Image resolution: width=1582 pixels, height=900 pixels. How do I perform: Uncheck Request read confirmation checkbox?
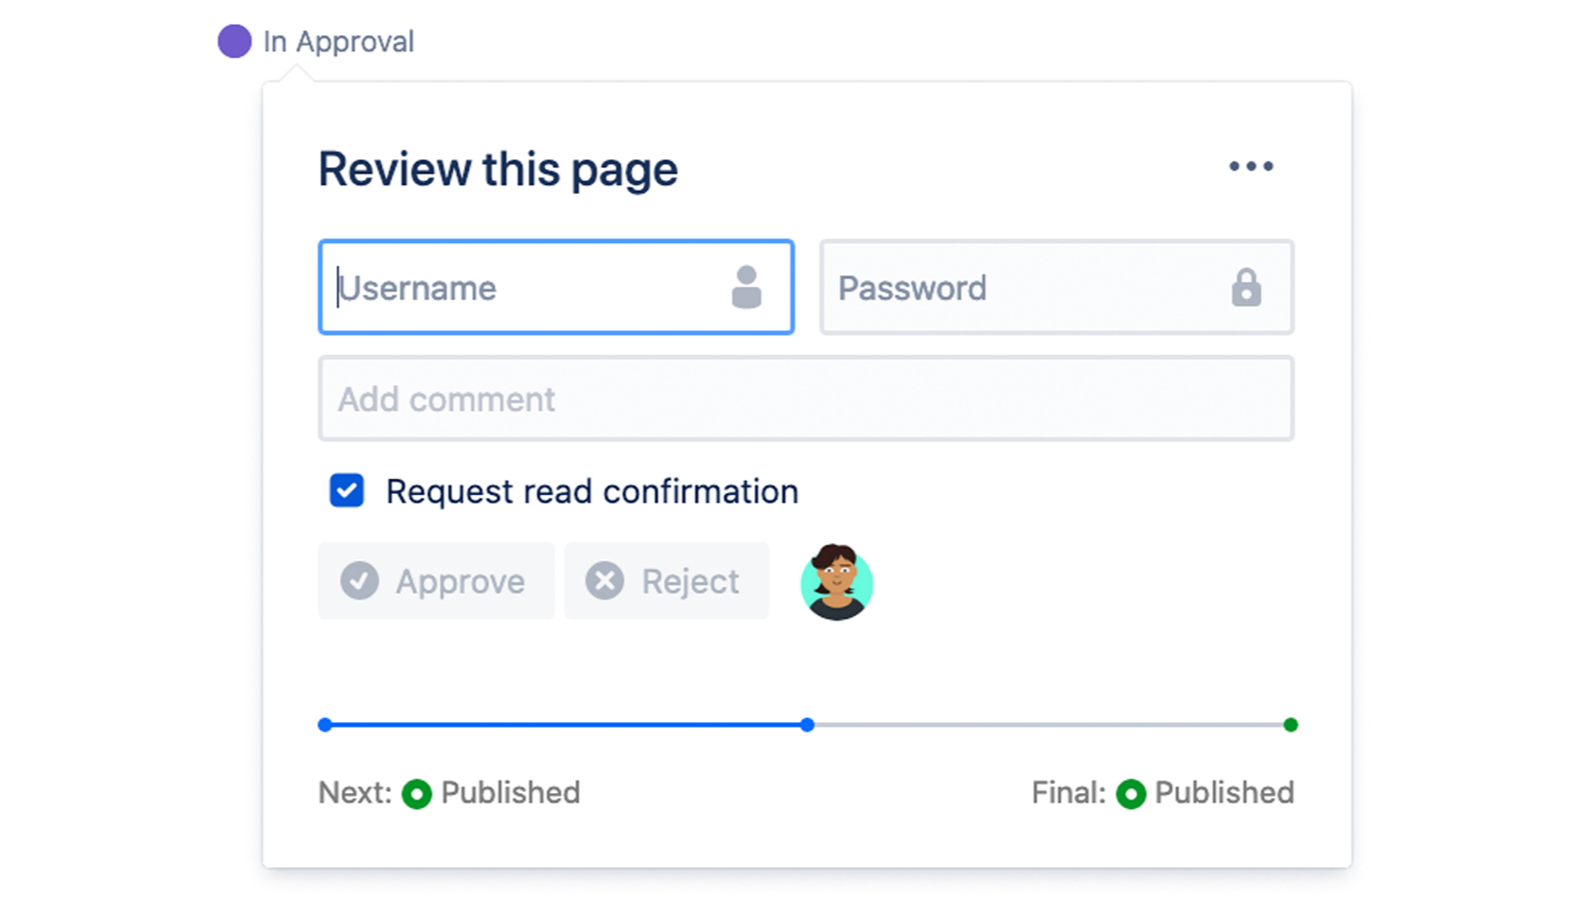click(x=347, y=491)
